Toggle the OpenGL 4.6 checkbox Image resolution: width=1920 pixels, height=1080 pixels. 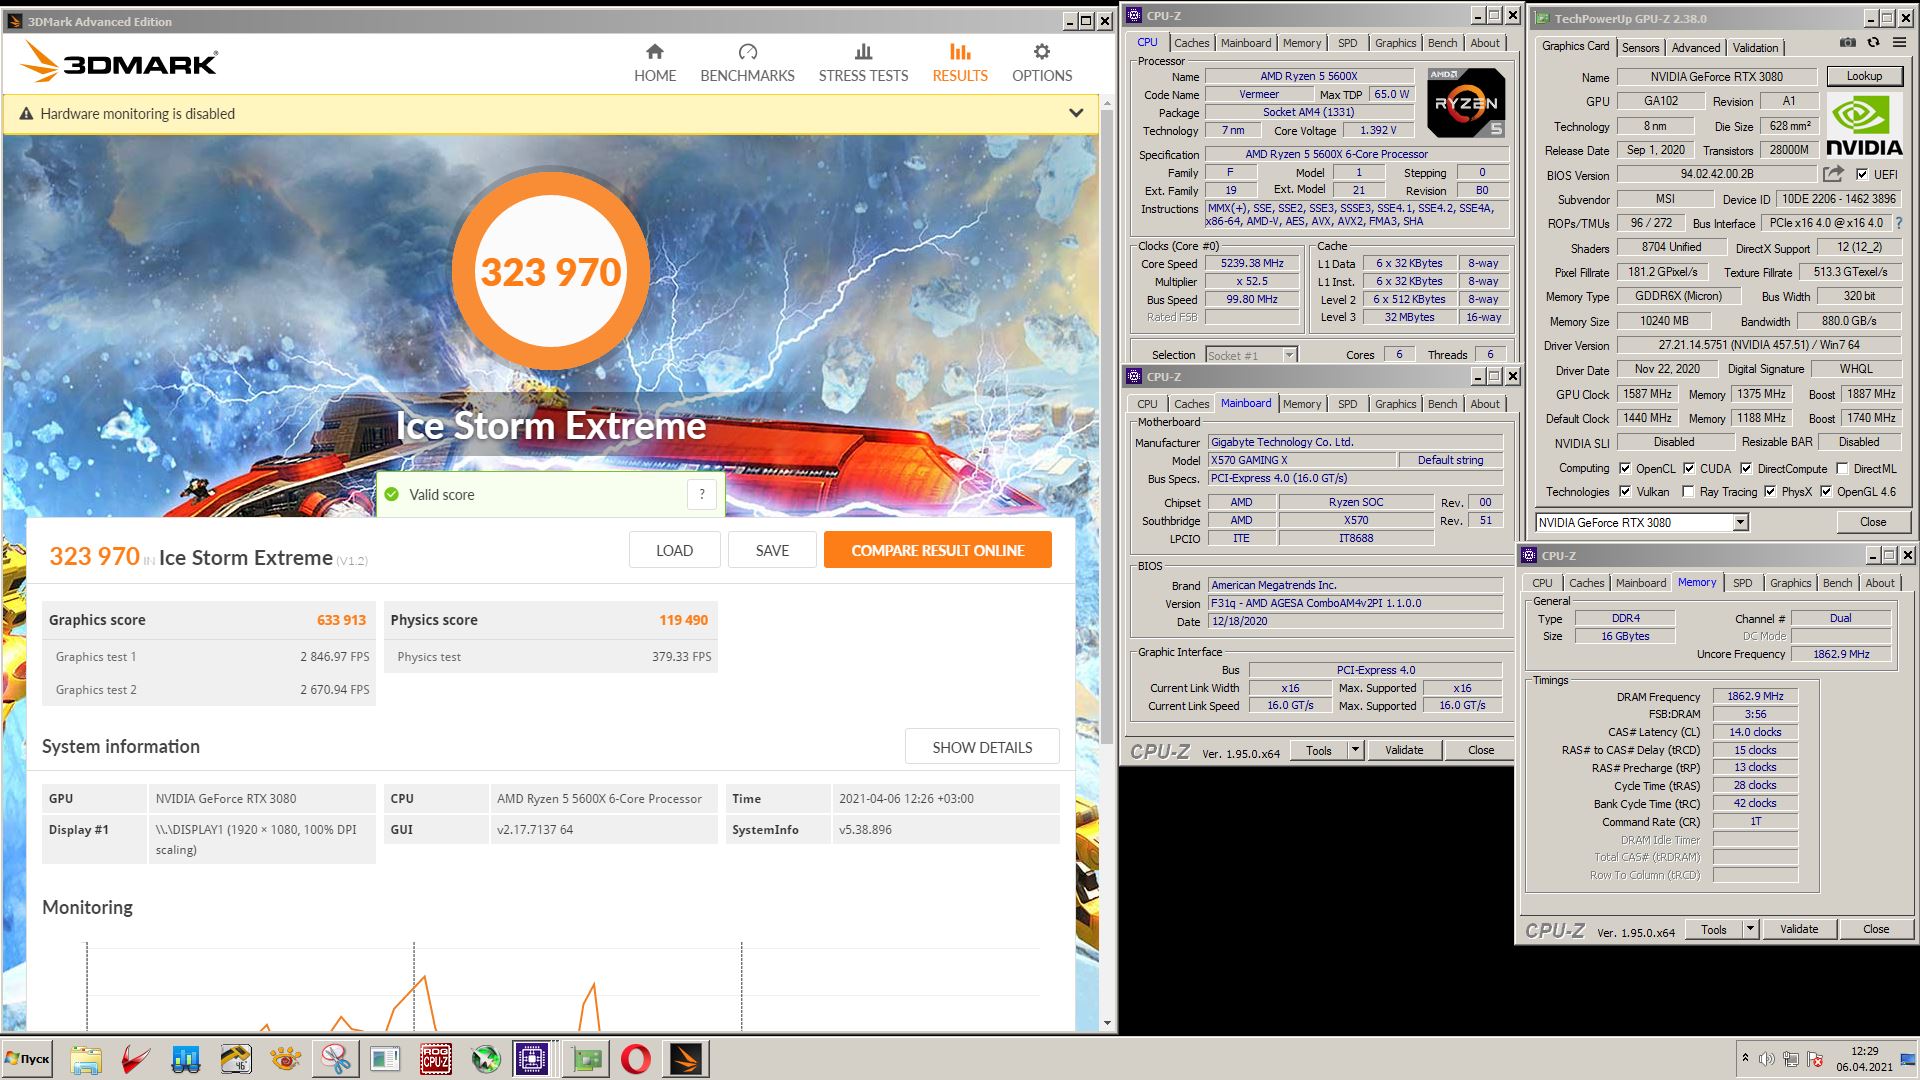point(1826,492)
